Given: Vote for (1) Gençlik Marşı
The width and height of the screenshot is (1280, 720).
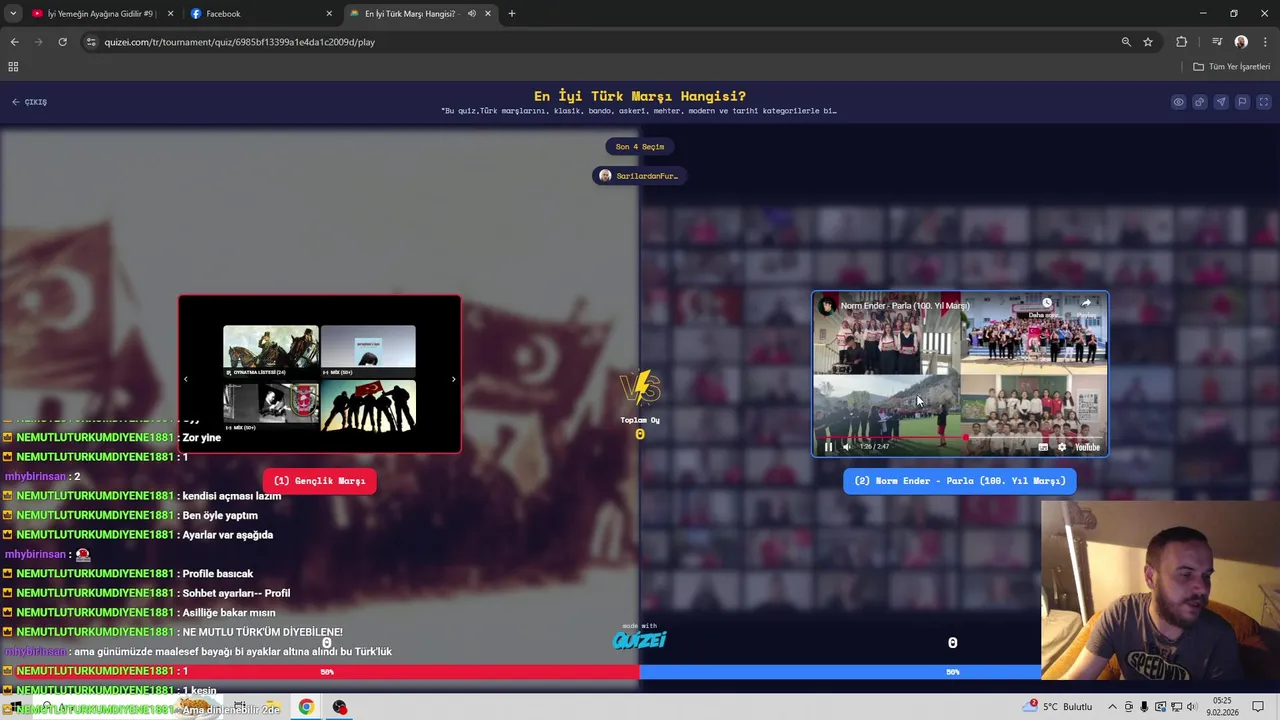Looking at the screenshot, I should pos(319,481).
